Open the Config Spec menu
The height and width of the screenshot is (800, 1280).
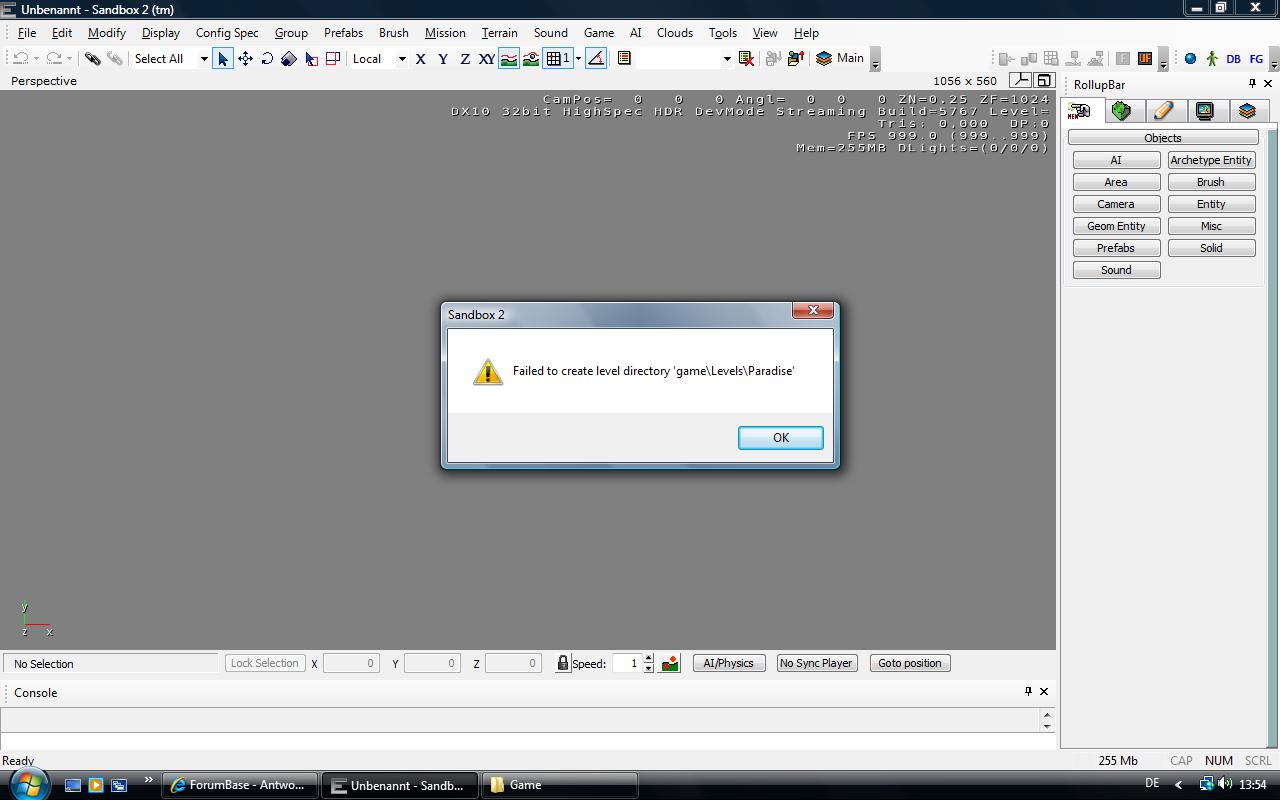227,33
